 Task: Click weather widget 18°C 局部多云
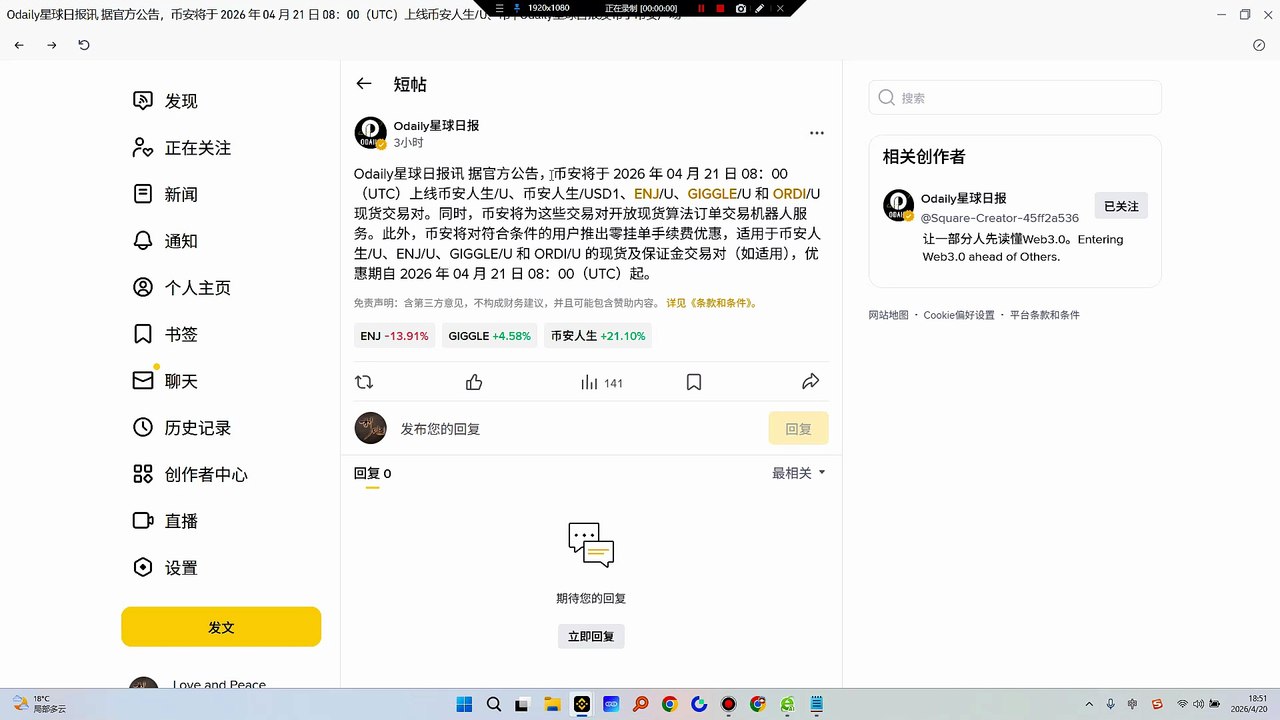point(40,704)
